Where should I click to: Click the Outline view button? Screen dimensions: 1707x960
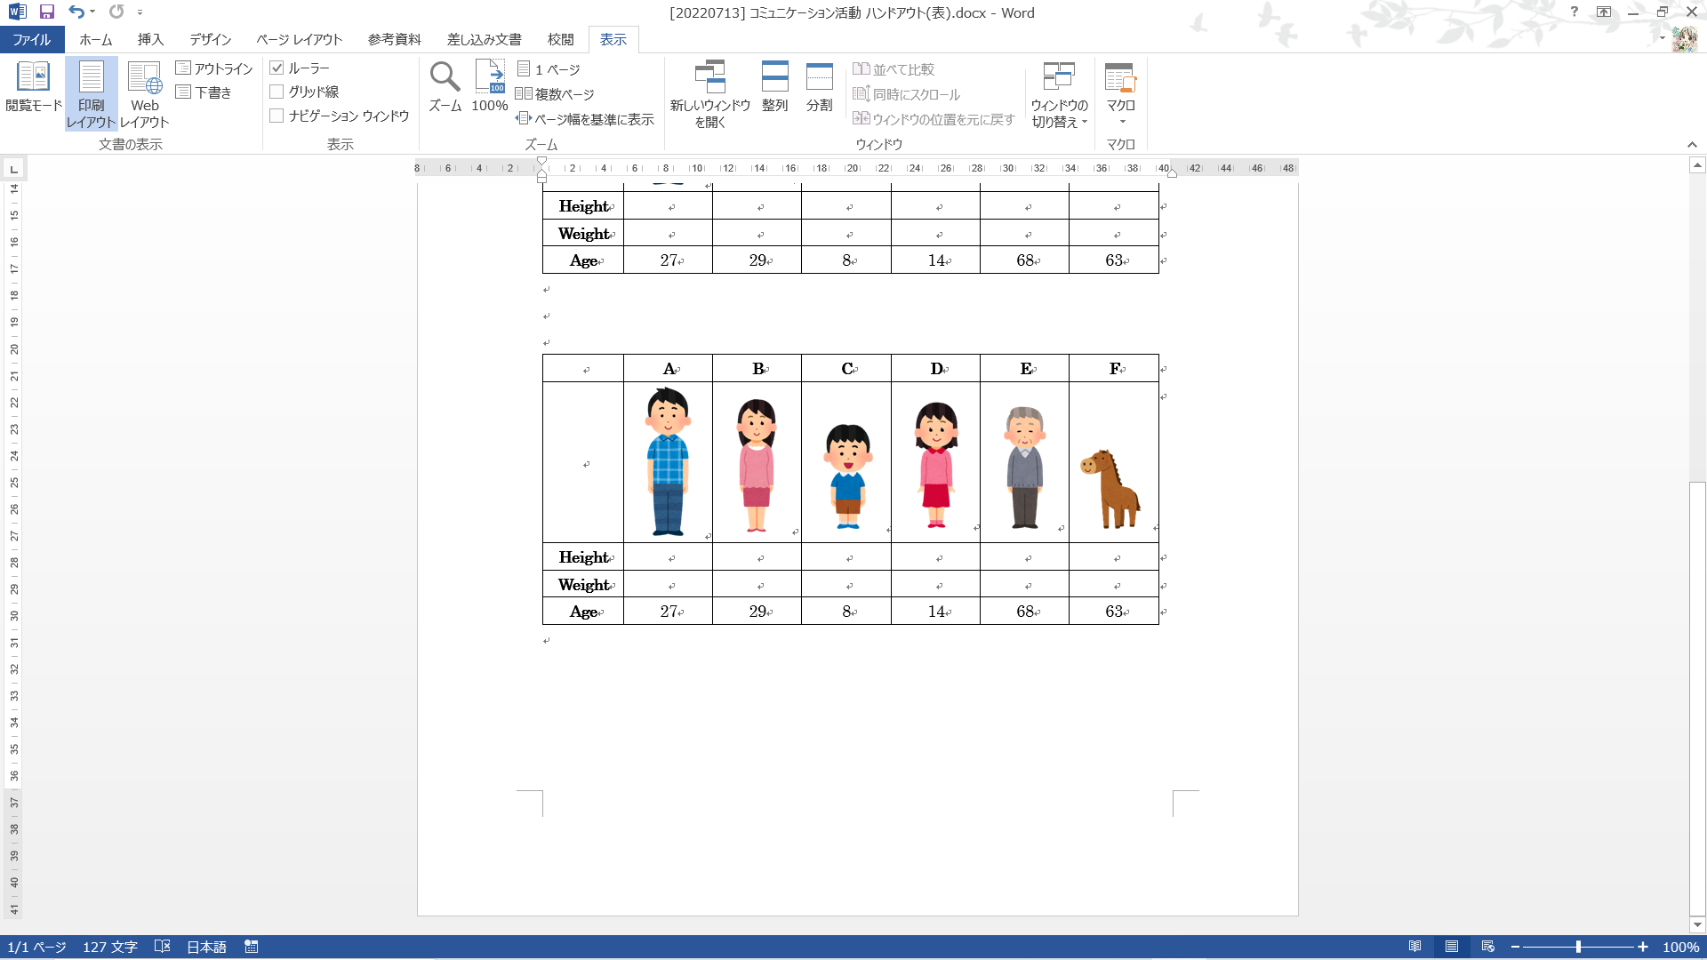pos(214,68)
